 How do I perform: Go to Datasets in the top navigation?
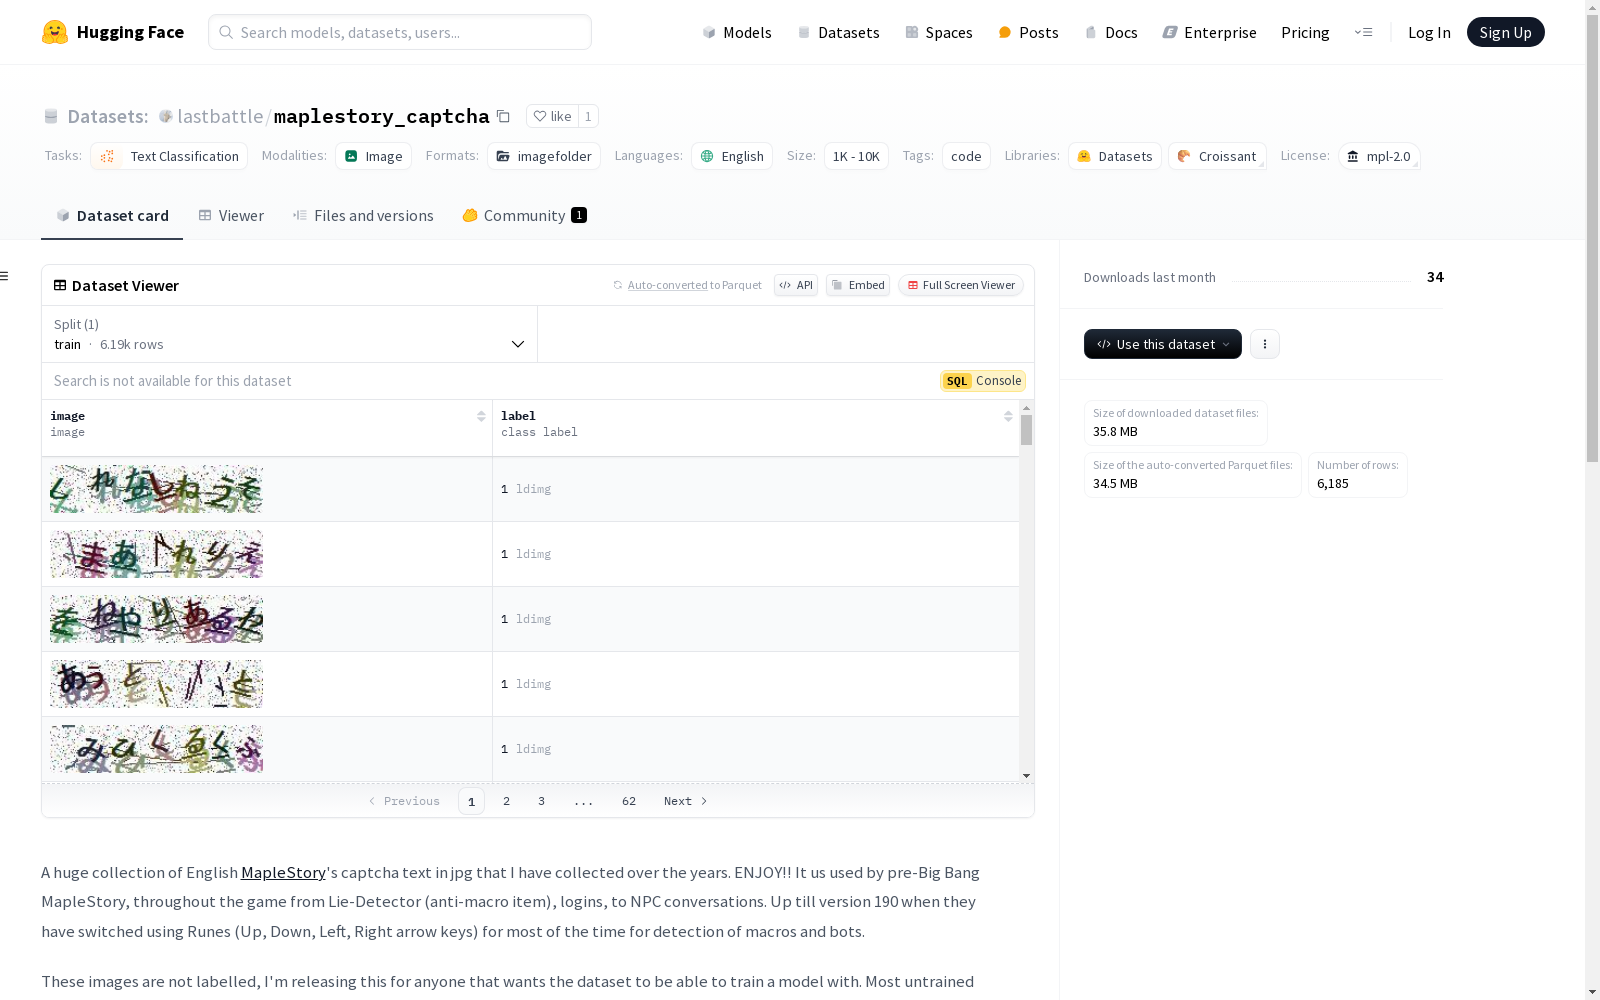tap(838, 32)
